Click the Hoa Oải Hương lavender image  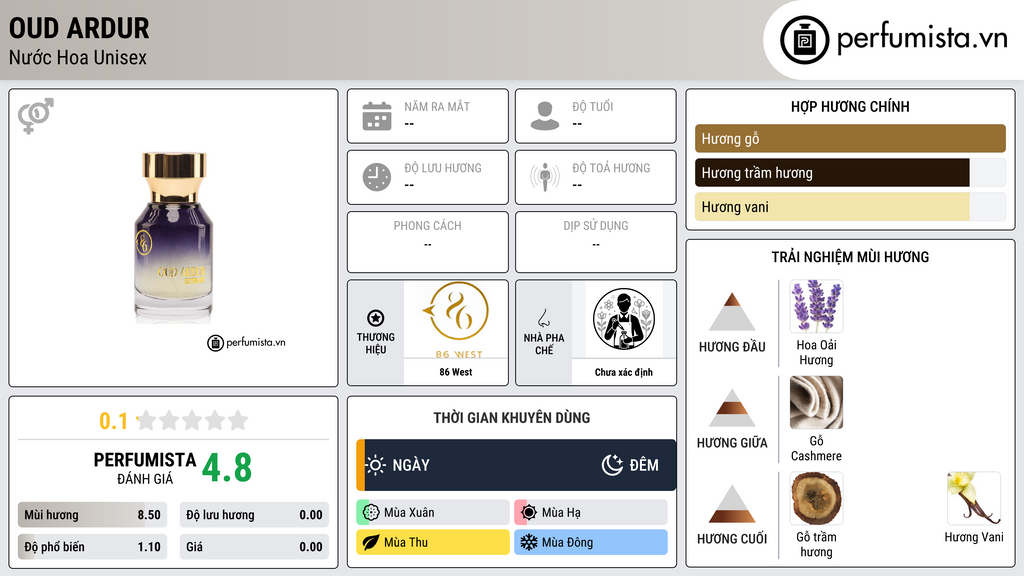[x=816, y=306]
